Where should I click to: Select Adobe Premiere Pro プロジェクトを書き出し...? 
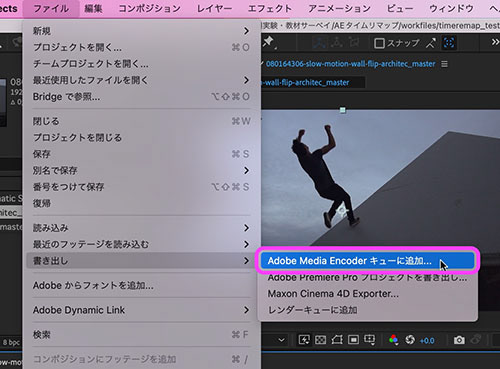tap(368, 277)
